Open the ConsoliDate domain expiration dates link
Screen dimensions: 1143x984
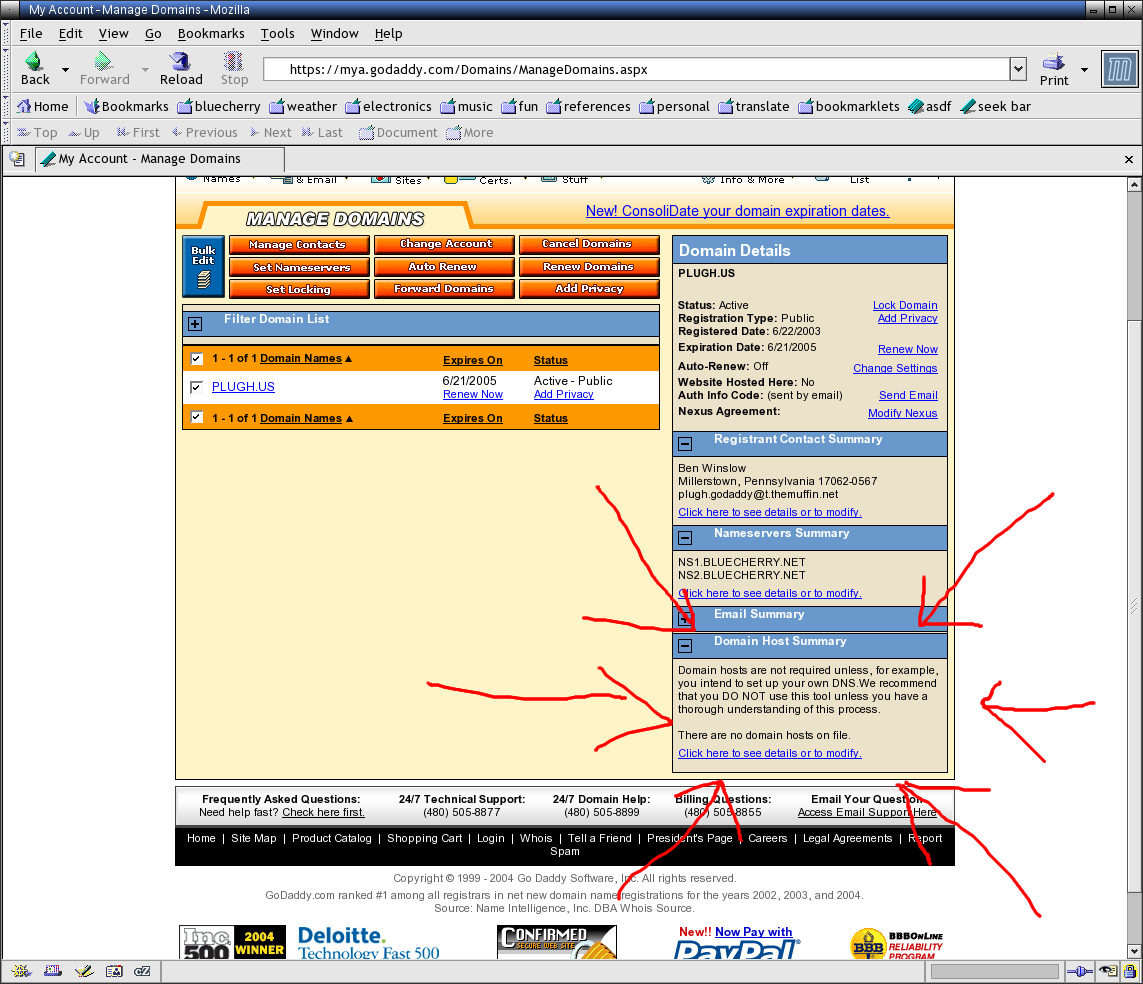(x=737, y=211)
